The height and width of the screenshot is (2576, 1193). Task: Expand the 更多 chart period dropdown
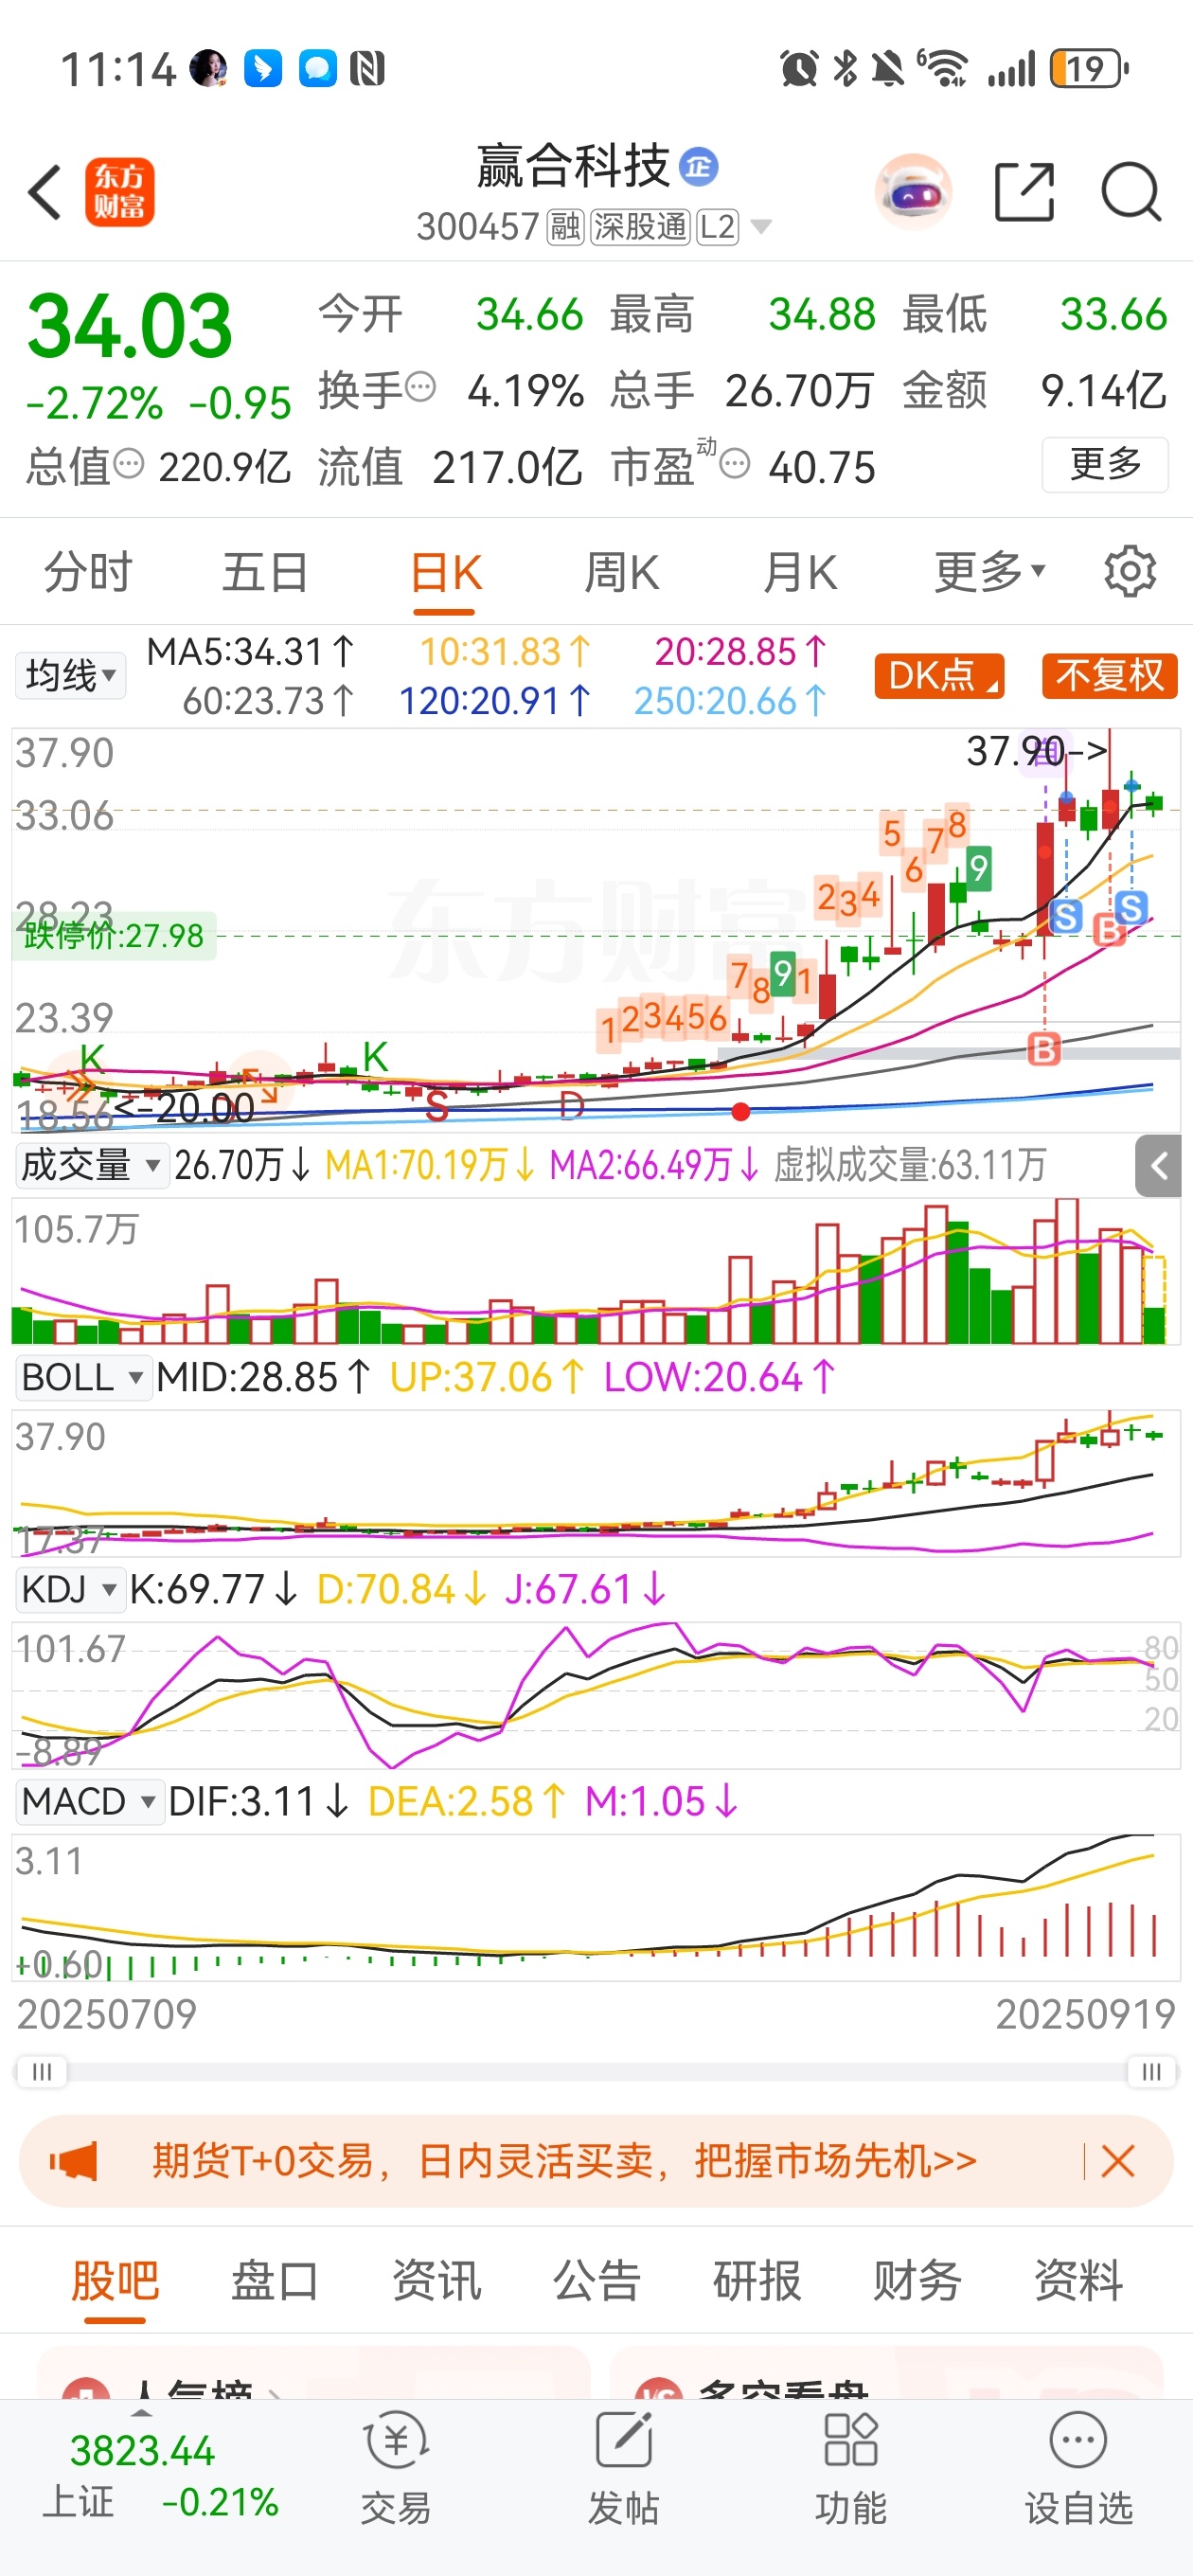(x=990, y=573)
